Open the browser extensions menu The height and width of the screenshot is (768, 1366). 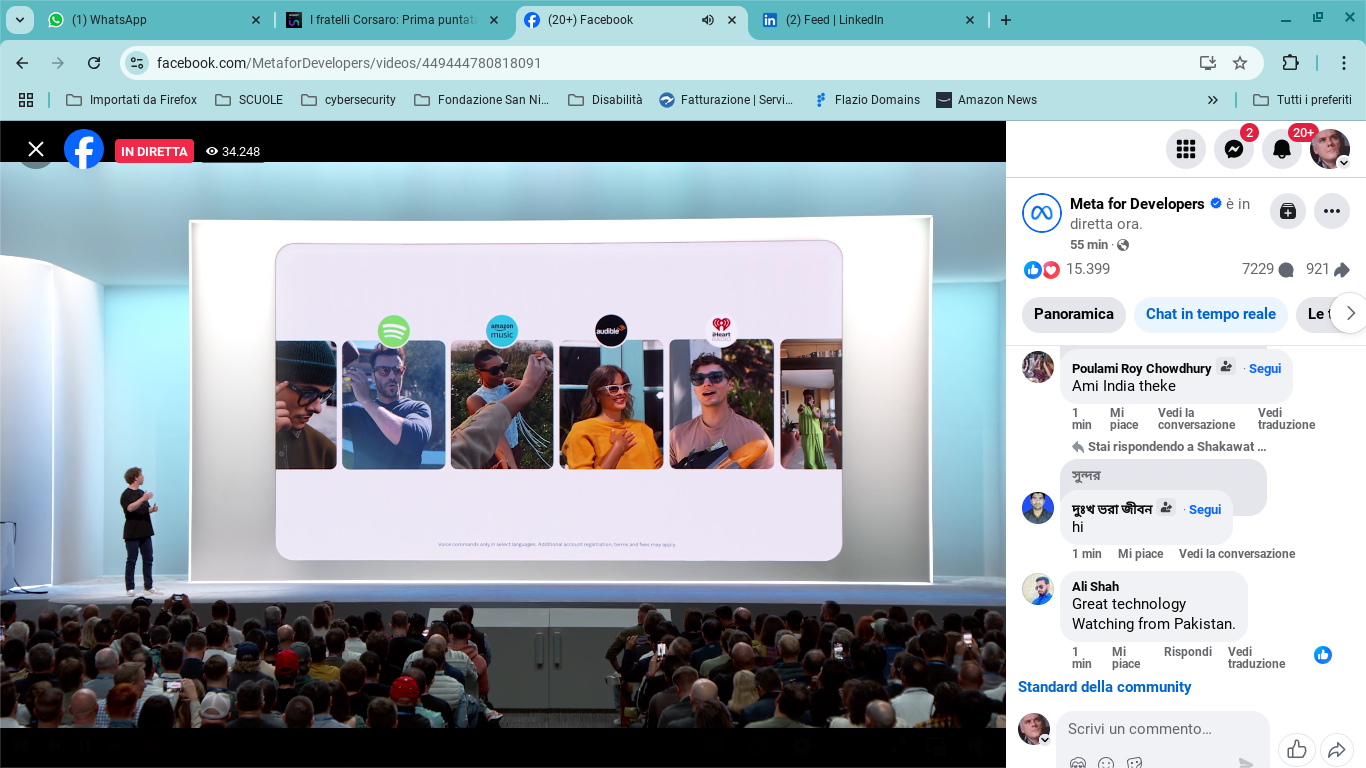tap(1290, 63)
